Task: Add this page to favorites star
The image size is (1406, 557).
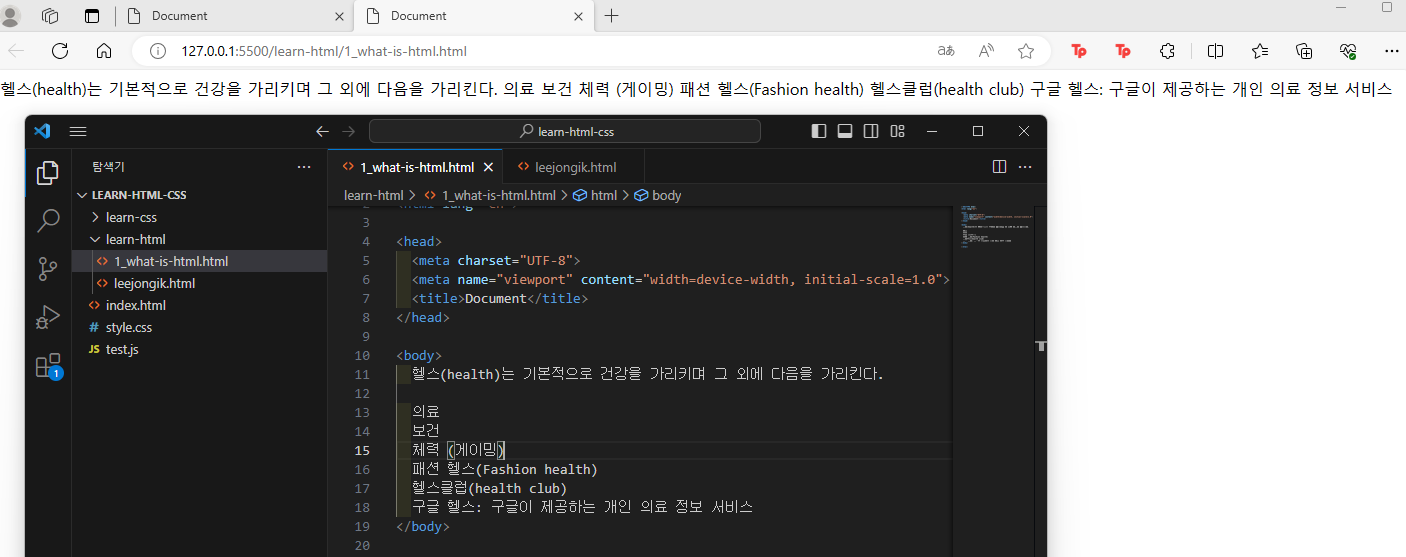Action: (x=1026, y=51)
